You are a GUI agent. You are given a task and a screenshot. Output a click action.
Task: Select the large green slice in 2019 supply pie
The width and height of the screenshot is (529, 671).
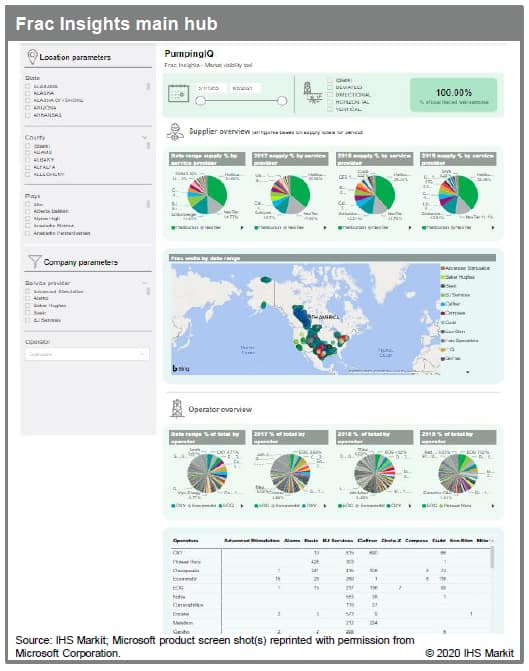pyautogui.click(x=469, y=190)
